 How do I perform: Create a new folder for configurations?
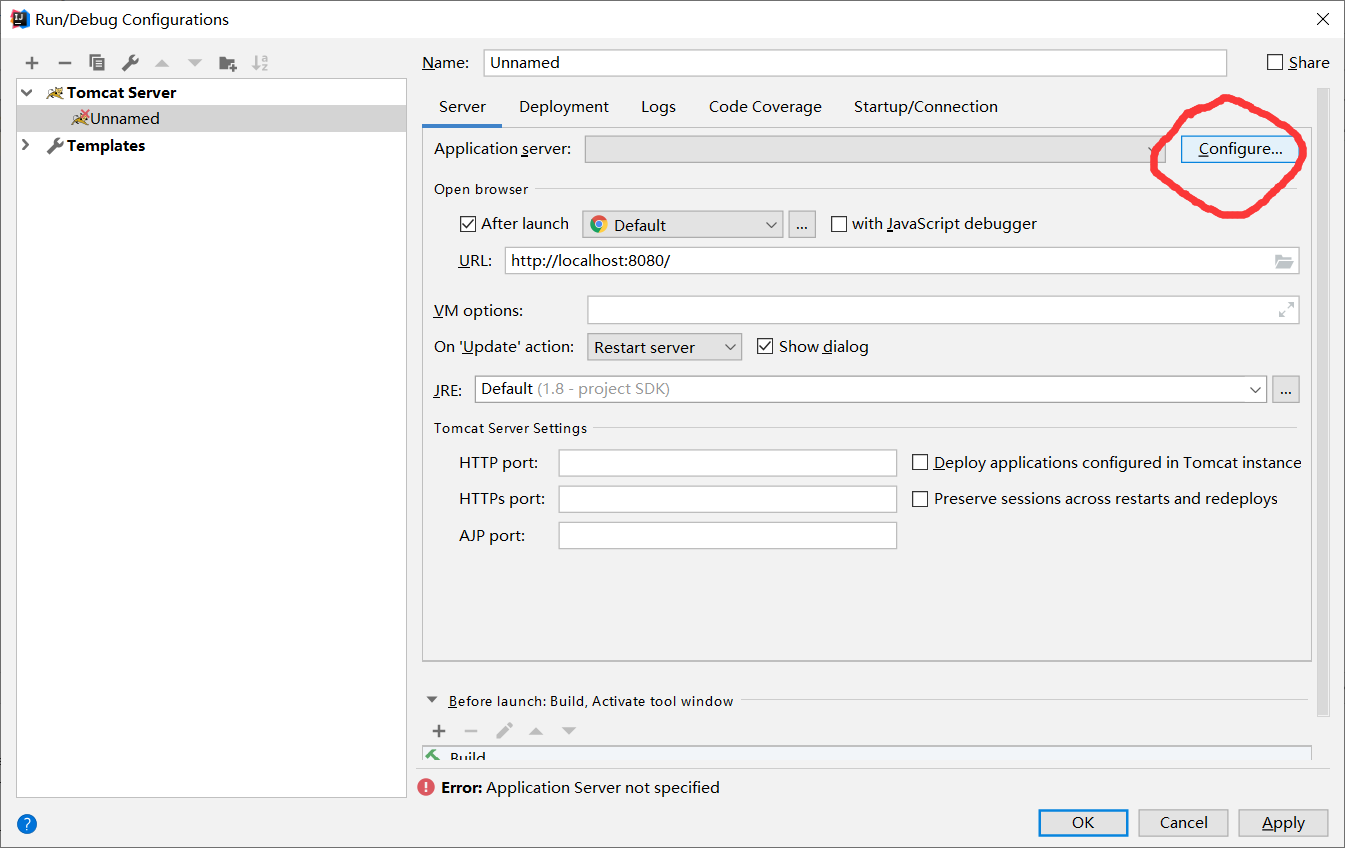click(x=228, y=63)
